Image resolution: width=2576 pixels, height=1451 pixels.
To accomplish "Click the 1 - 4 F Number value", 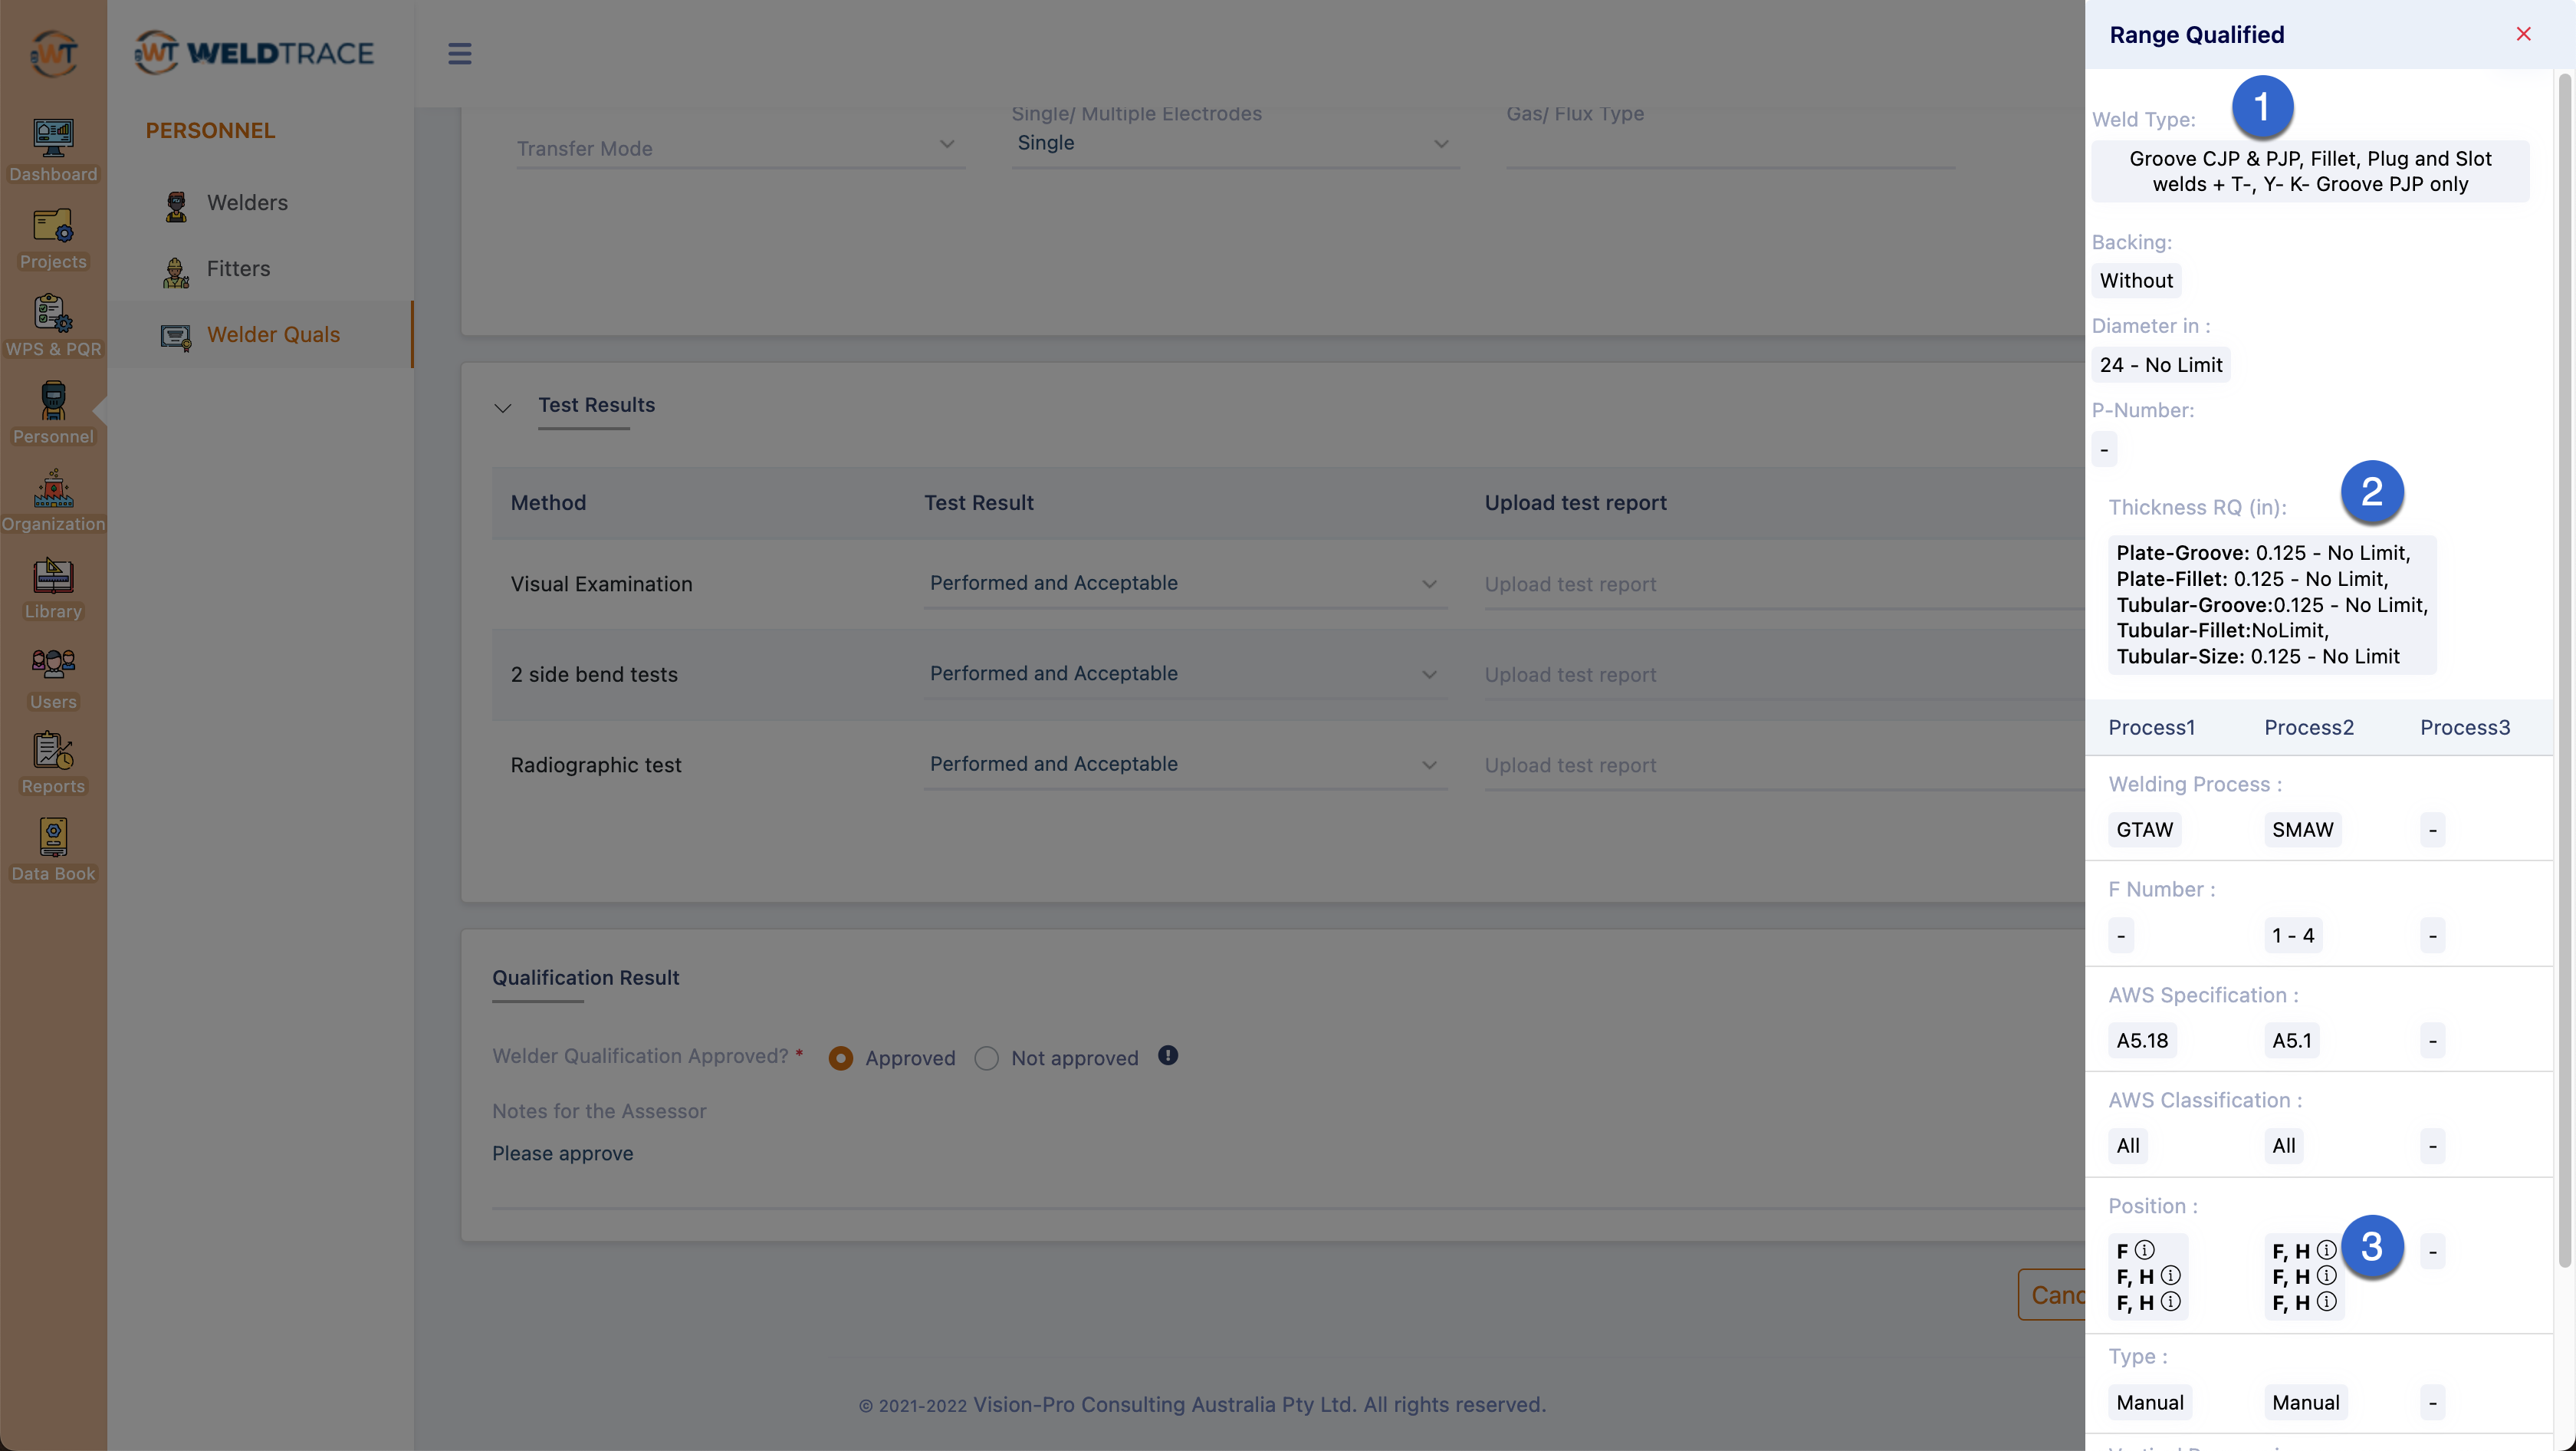I will tap(2292, 935).
